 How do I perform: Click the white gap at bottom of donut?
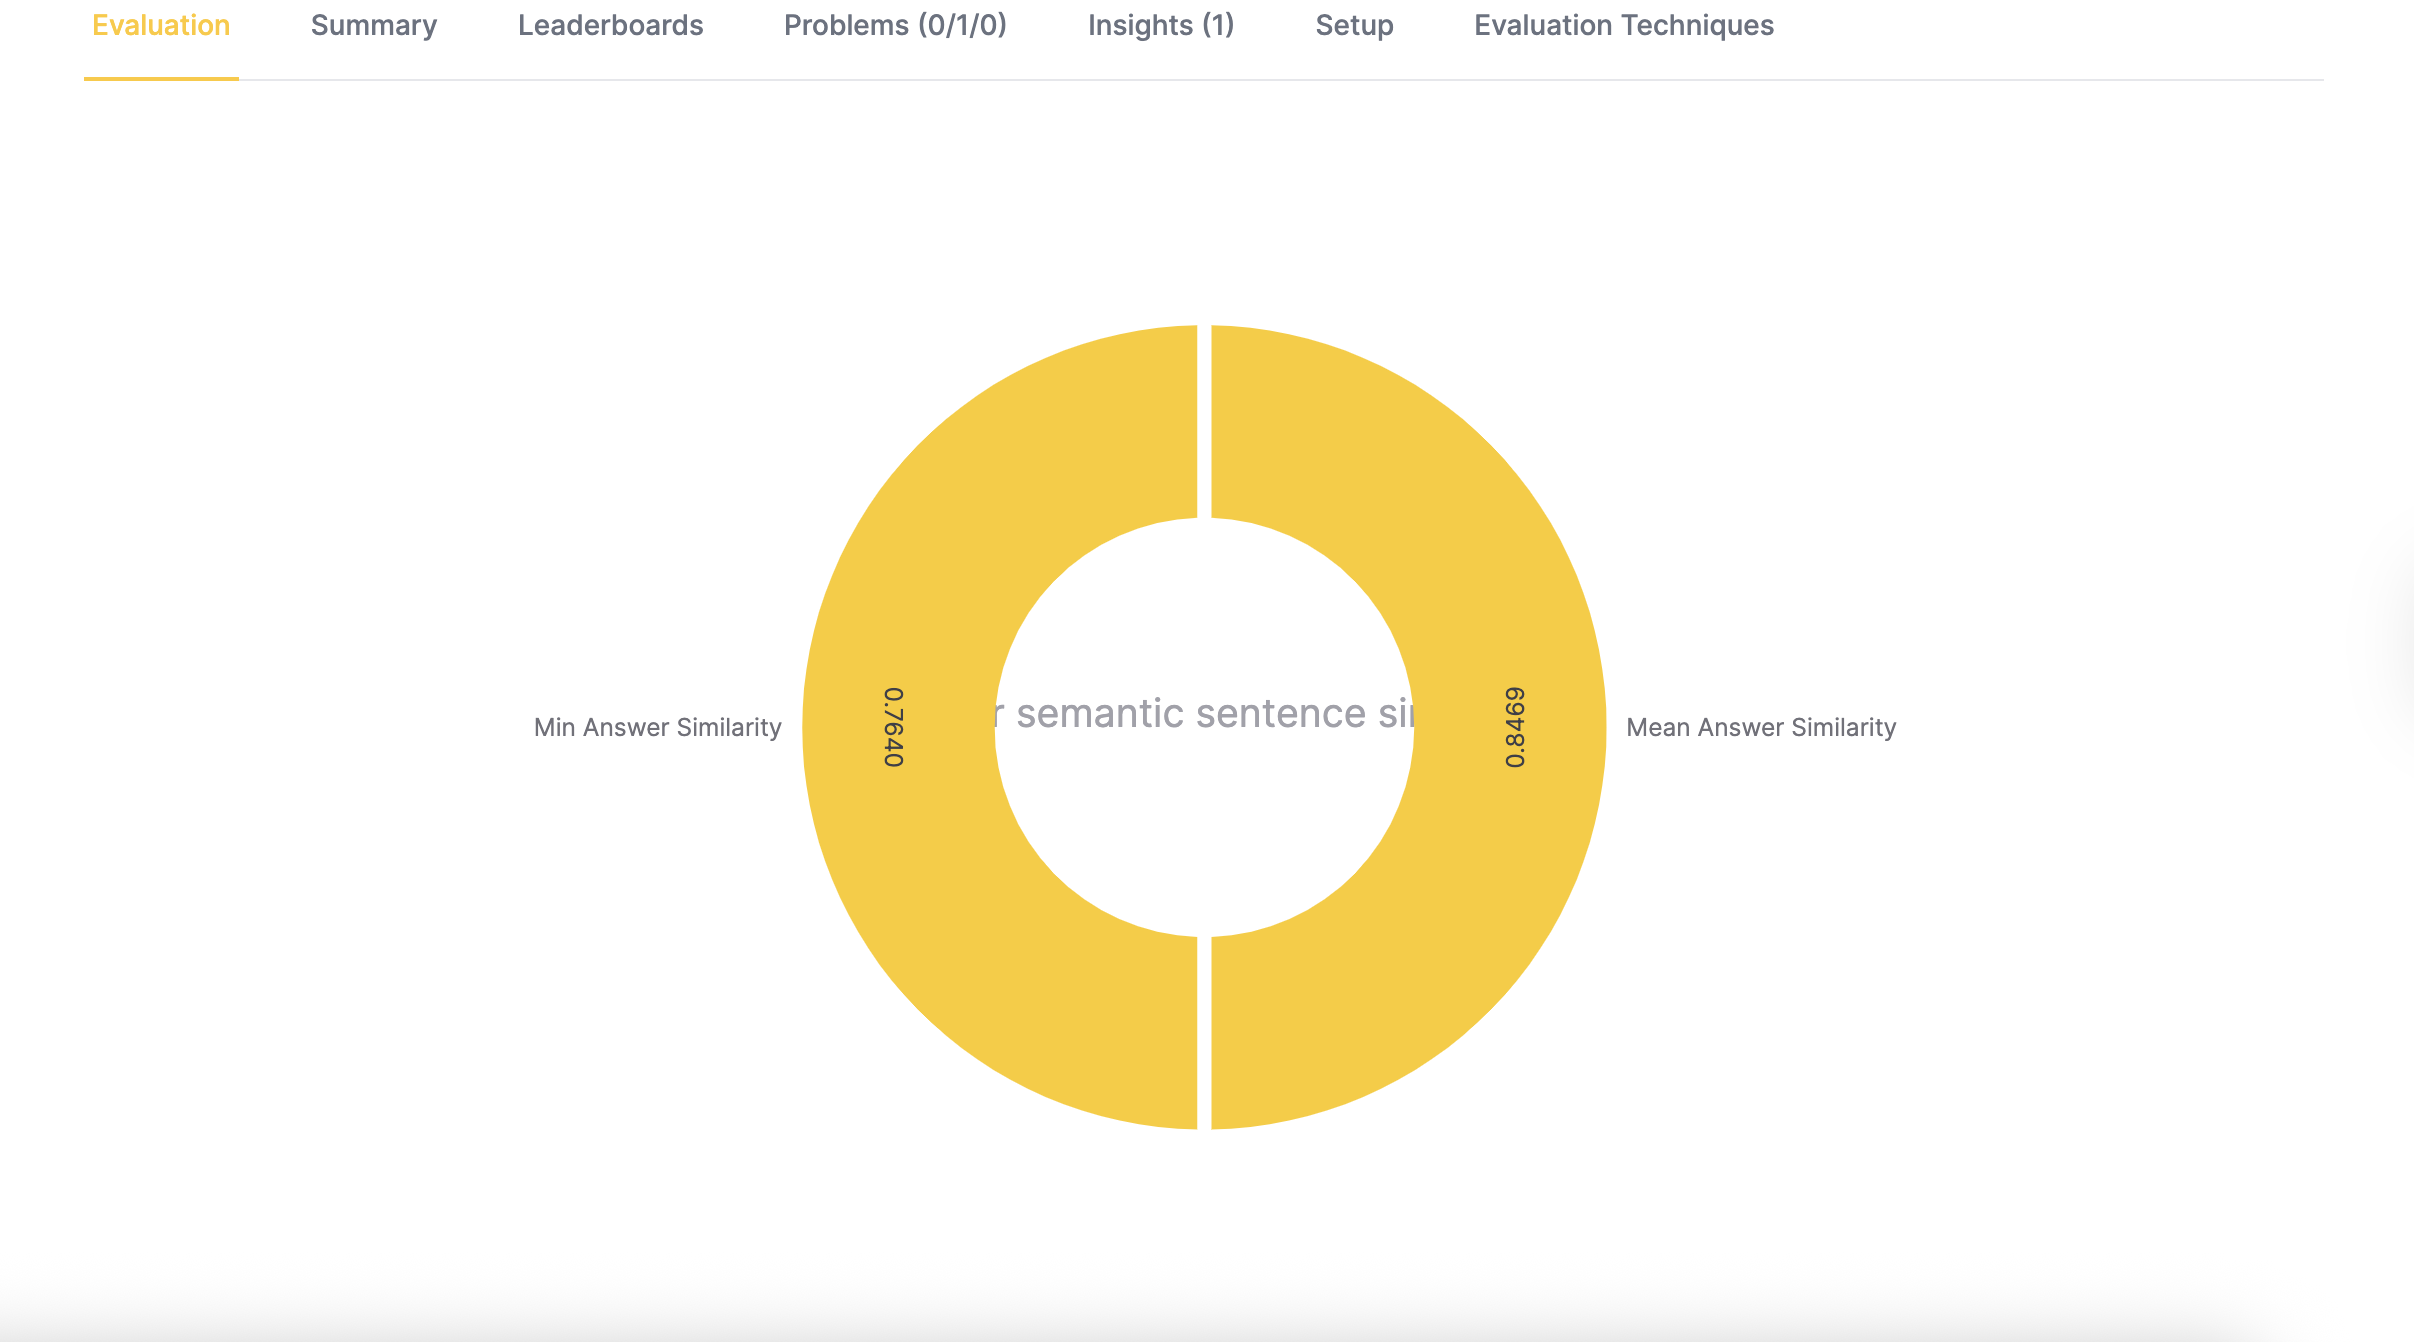coord(1204,1032)
